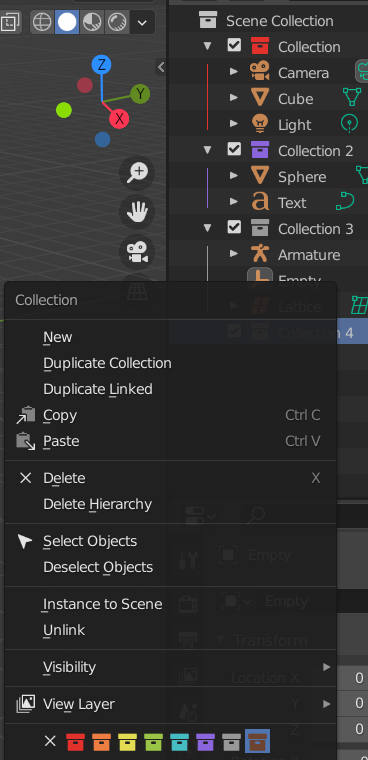Choose Duplicate Linked menu entry
Screen dimensions: 368x760
[170, 389]
